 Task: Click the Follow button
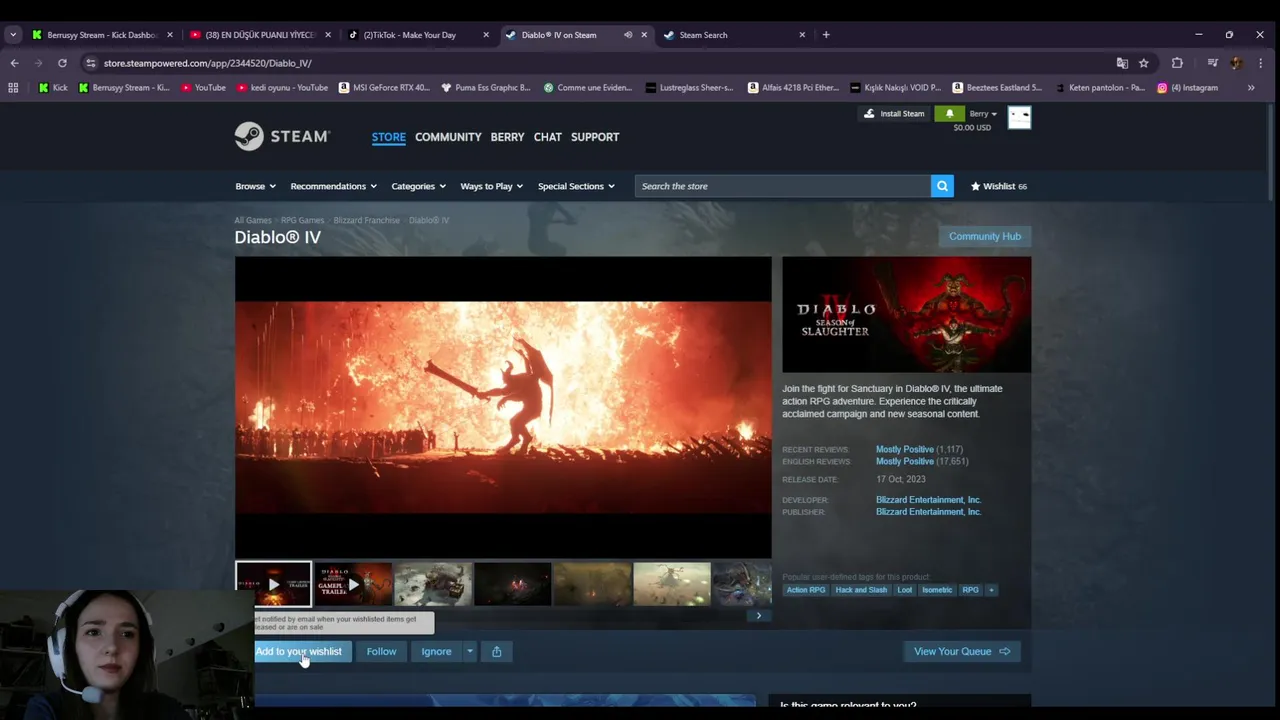(381, 652)
